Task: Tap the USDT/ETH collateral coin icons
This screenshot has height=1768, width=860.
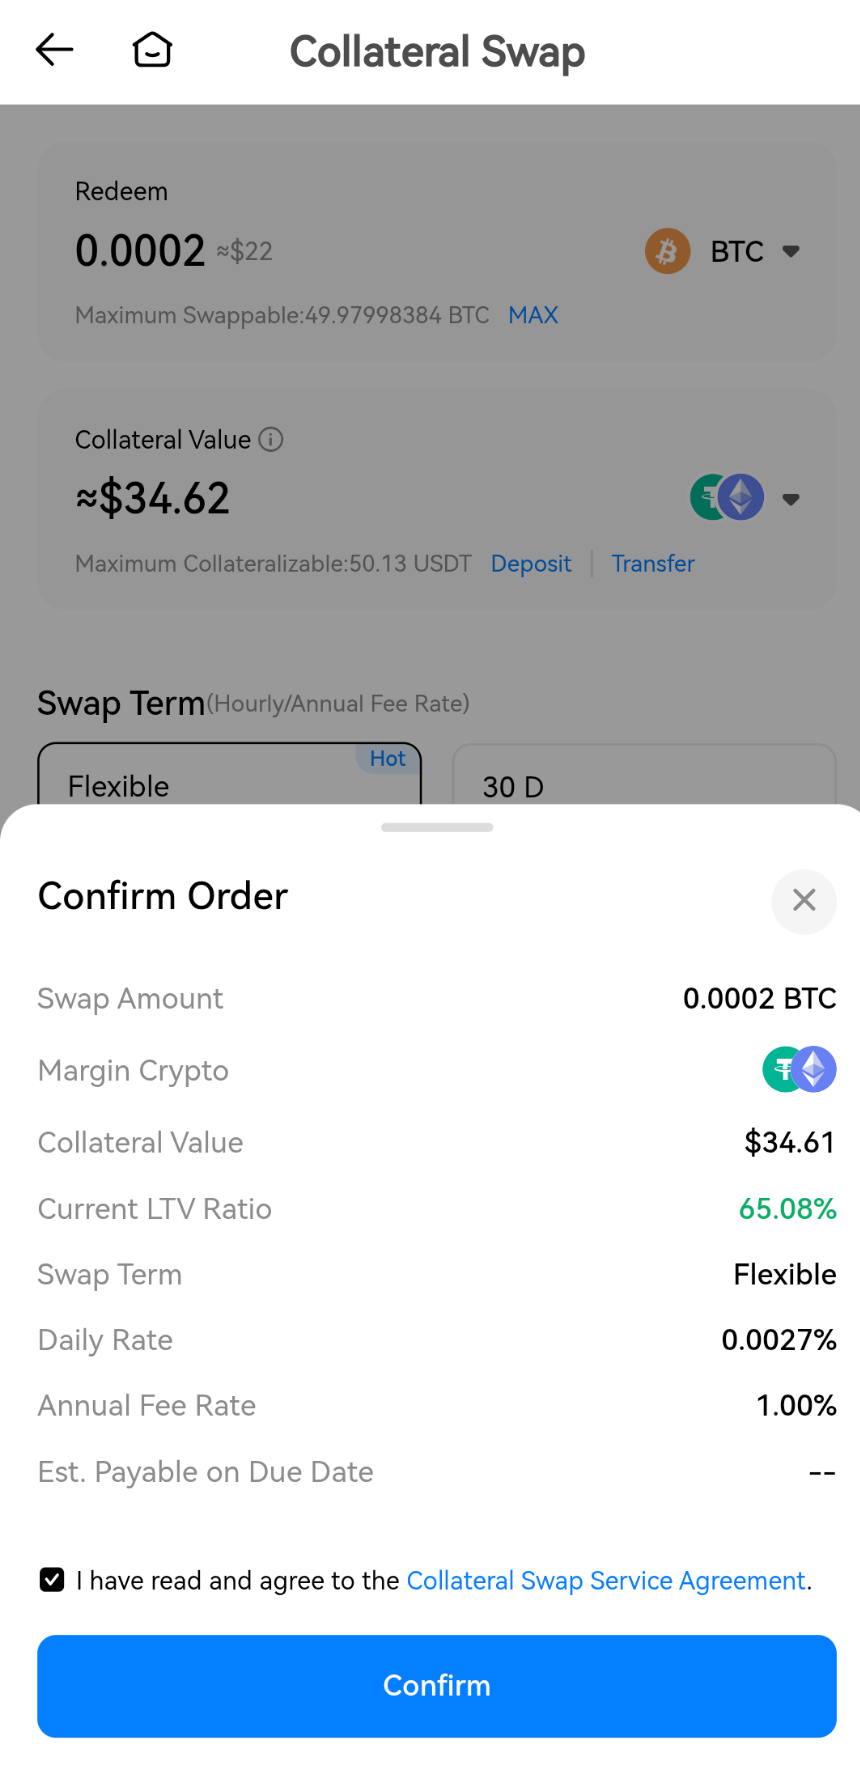Action: [727, 498]
